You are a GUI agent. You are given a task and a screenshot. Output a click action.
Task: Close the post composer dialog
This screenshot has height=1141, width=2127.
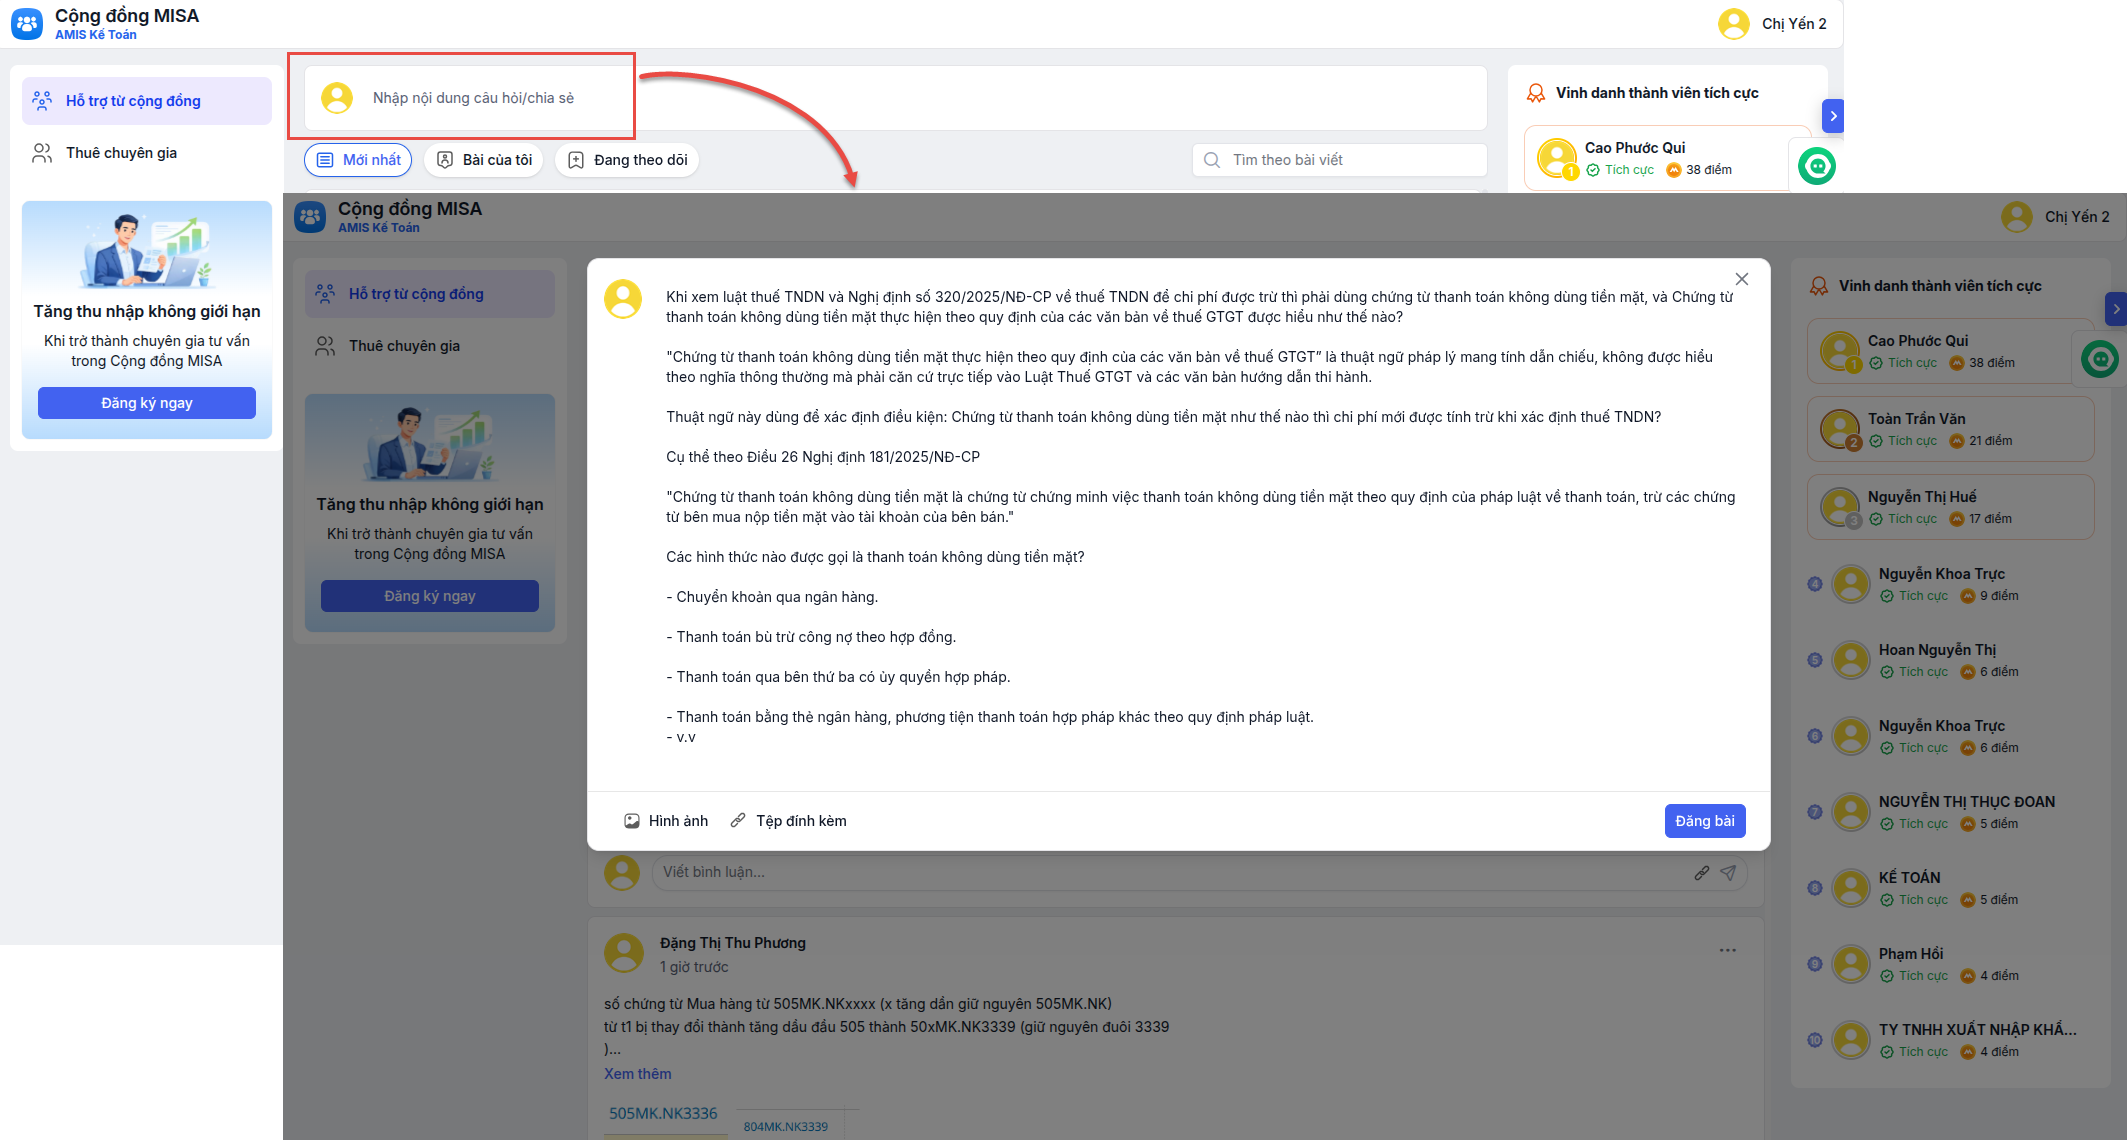point(1742,279)
